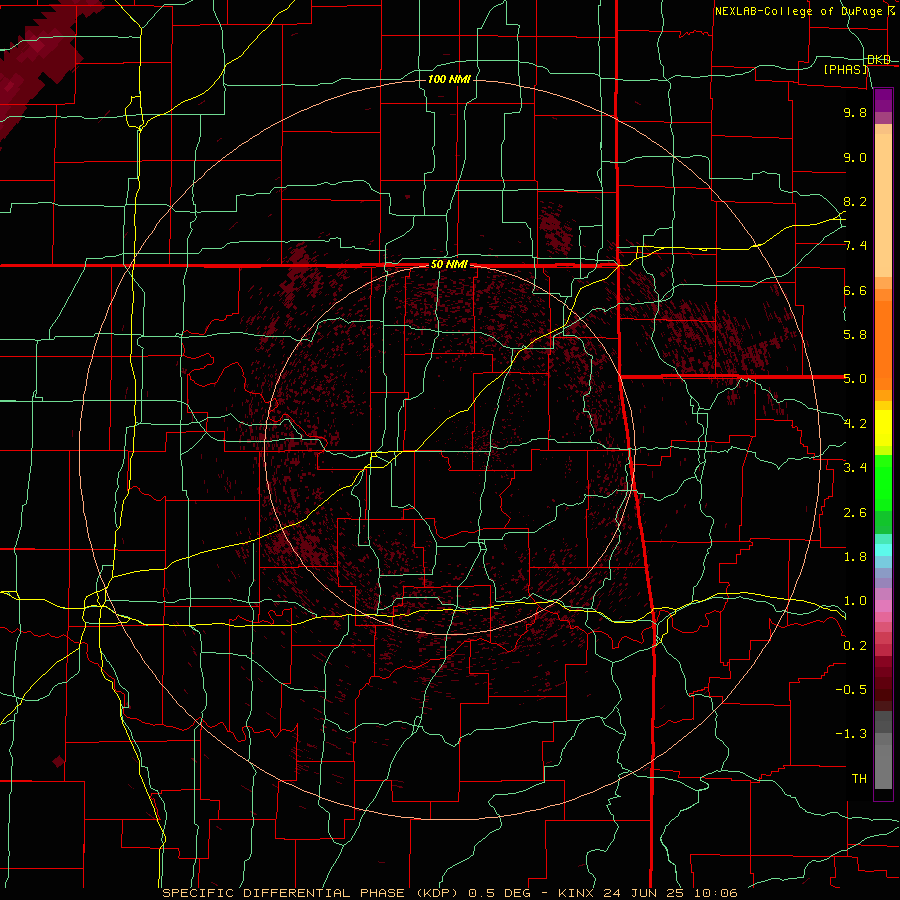The width and height of the screenshot is (900, 900).
Task: Click the 0.2 scale value
Action: [855, 646]
